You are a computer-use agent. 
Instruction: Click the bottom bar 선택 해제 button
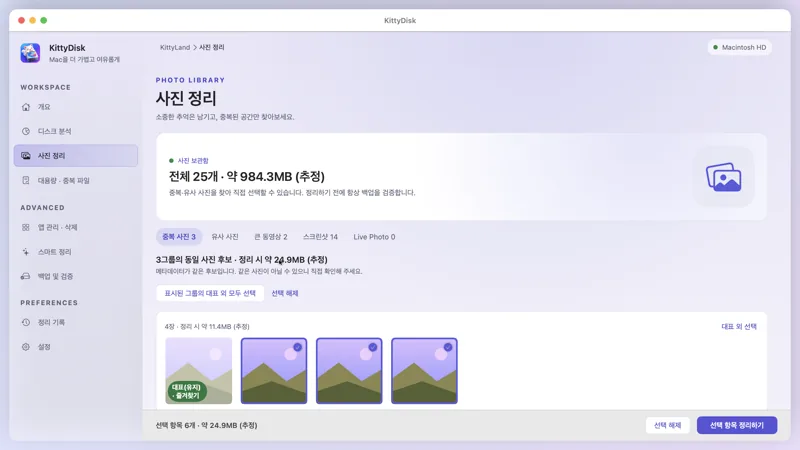point(667,425)
